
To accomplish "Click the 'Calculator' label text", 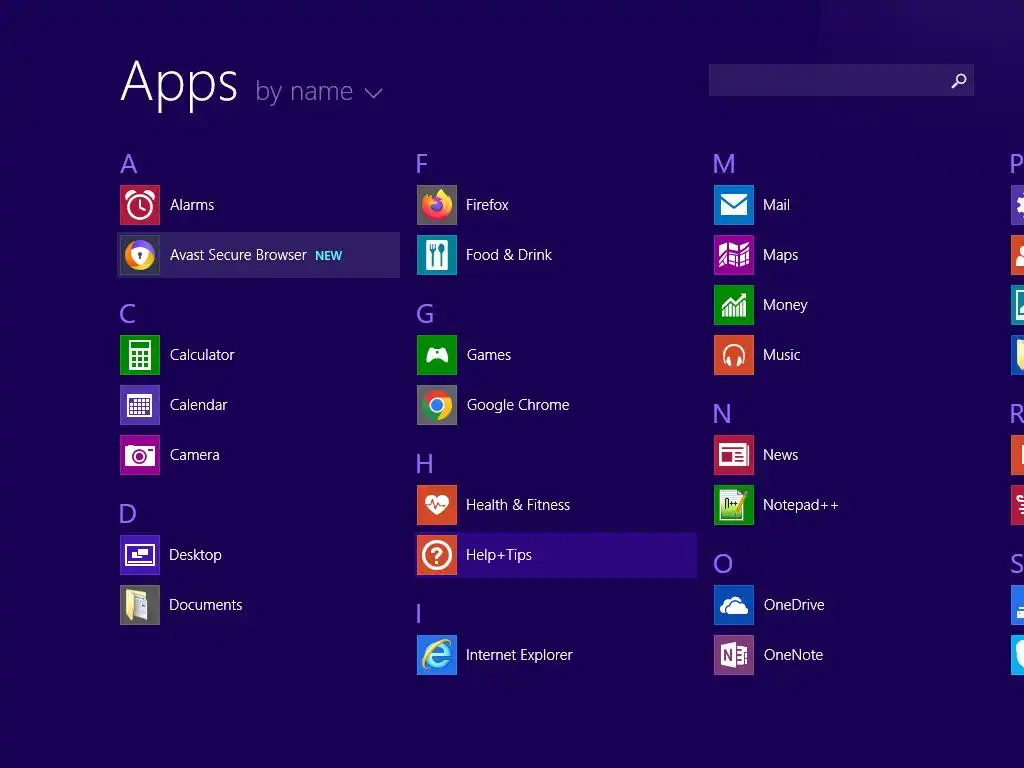I will click(202, 355).
